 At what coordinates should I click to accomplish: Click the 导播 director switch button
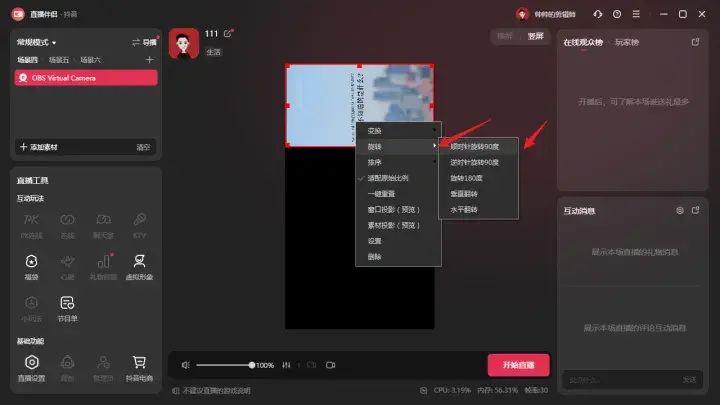[x=144, y=42]
